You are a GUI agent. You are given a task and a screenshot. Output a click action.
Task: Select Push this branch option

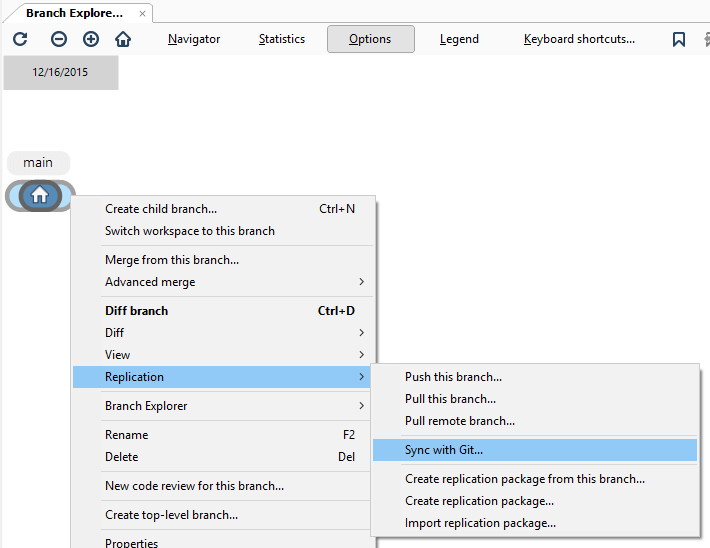pos(453,377)
